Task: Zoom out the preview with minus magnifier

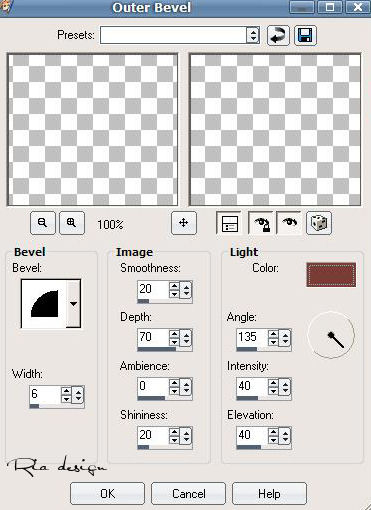Action: [x=43, y=222]
